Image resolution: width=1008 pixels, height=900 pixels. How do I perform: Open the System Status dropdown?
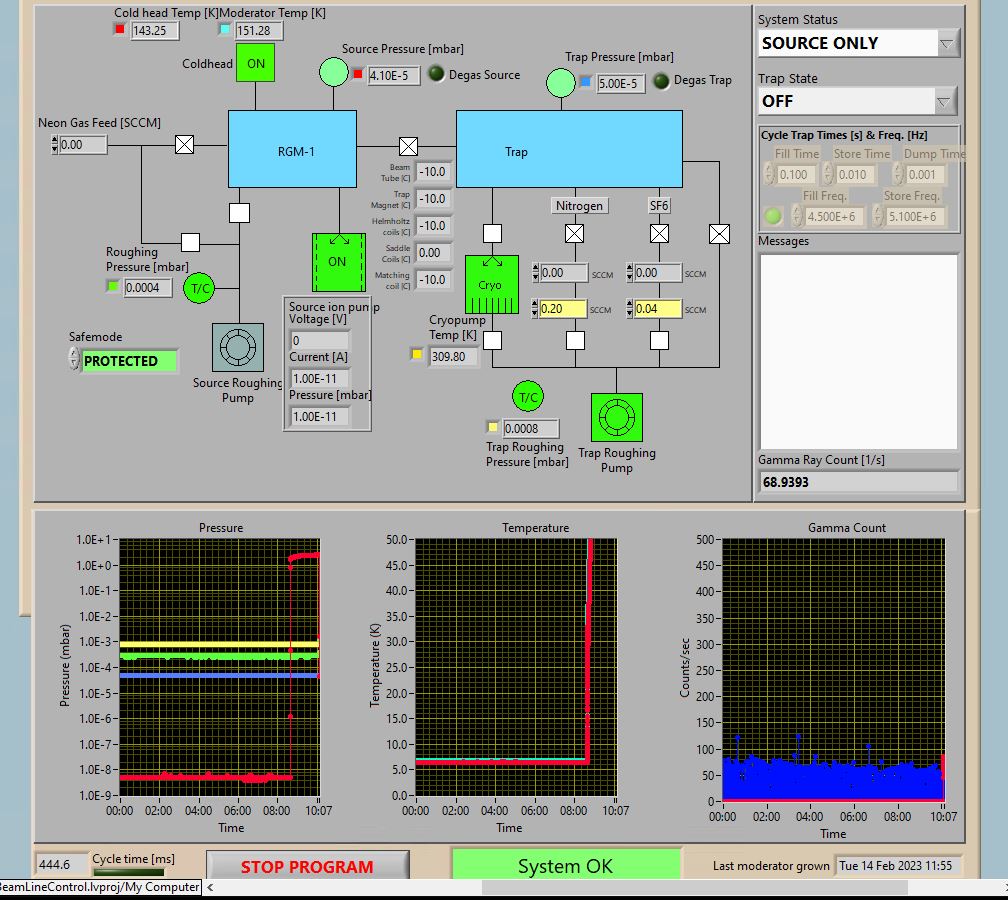click(947, 43)
